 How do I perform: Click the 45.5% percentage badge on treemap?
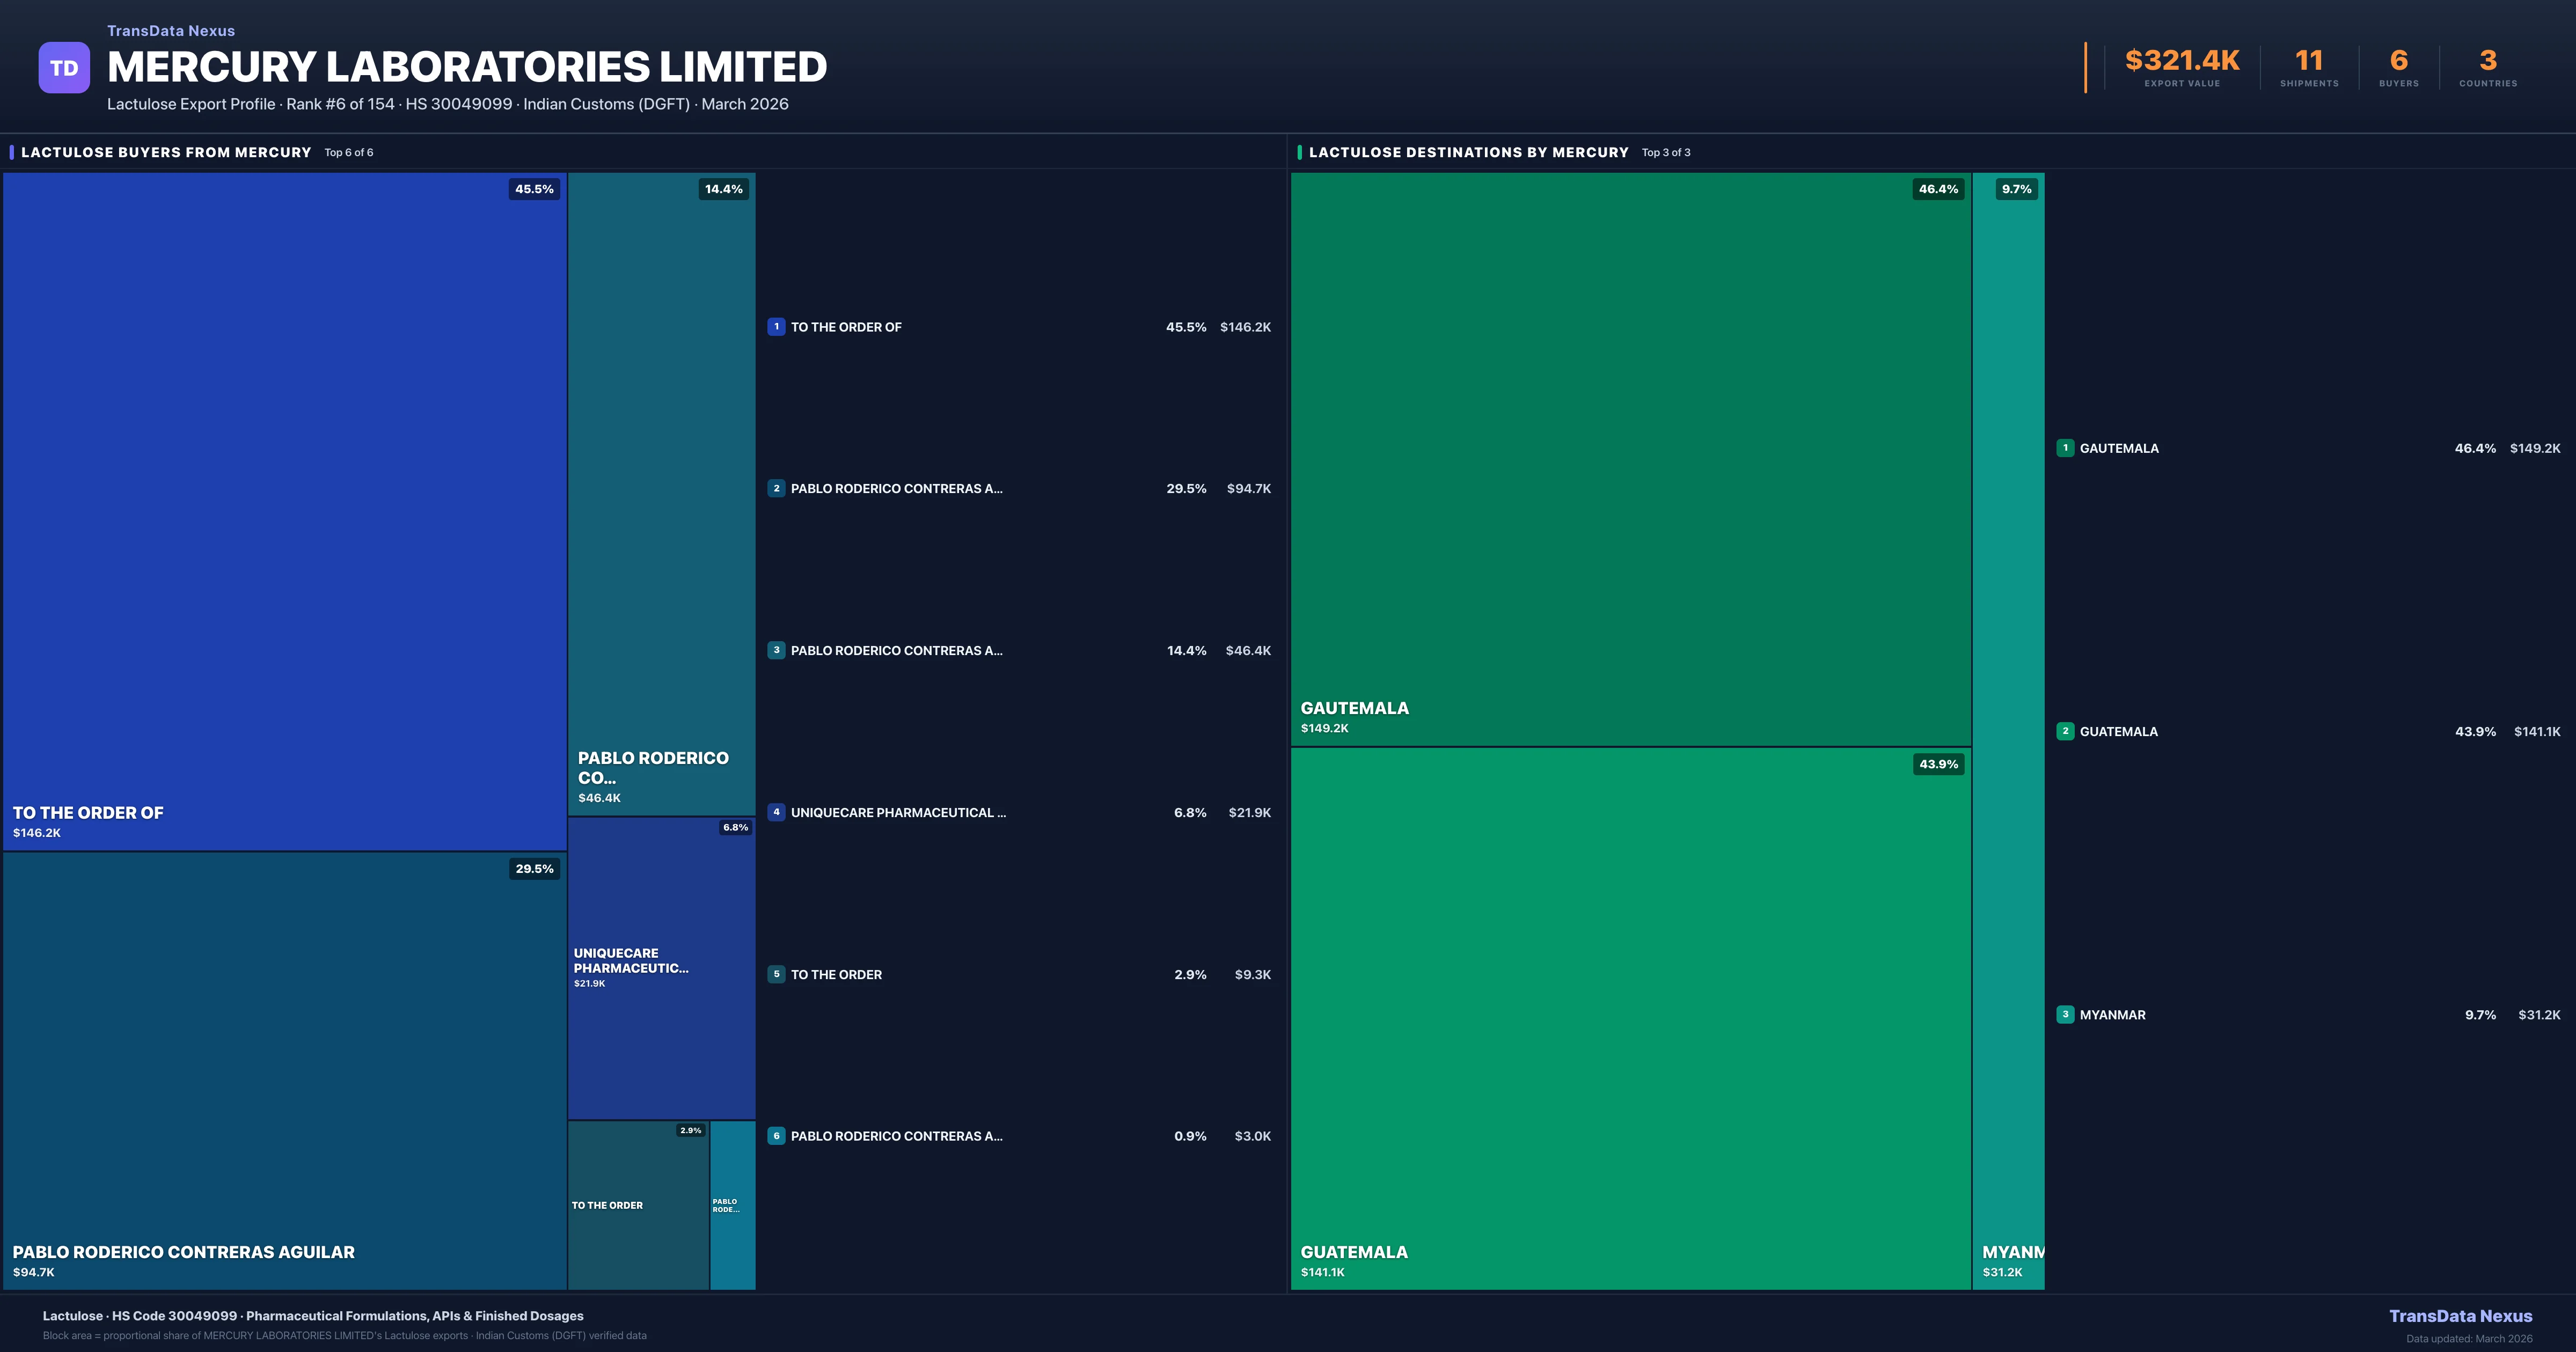click(x=534, y=189)
